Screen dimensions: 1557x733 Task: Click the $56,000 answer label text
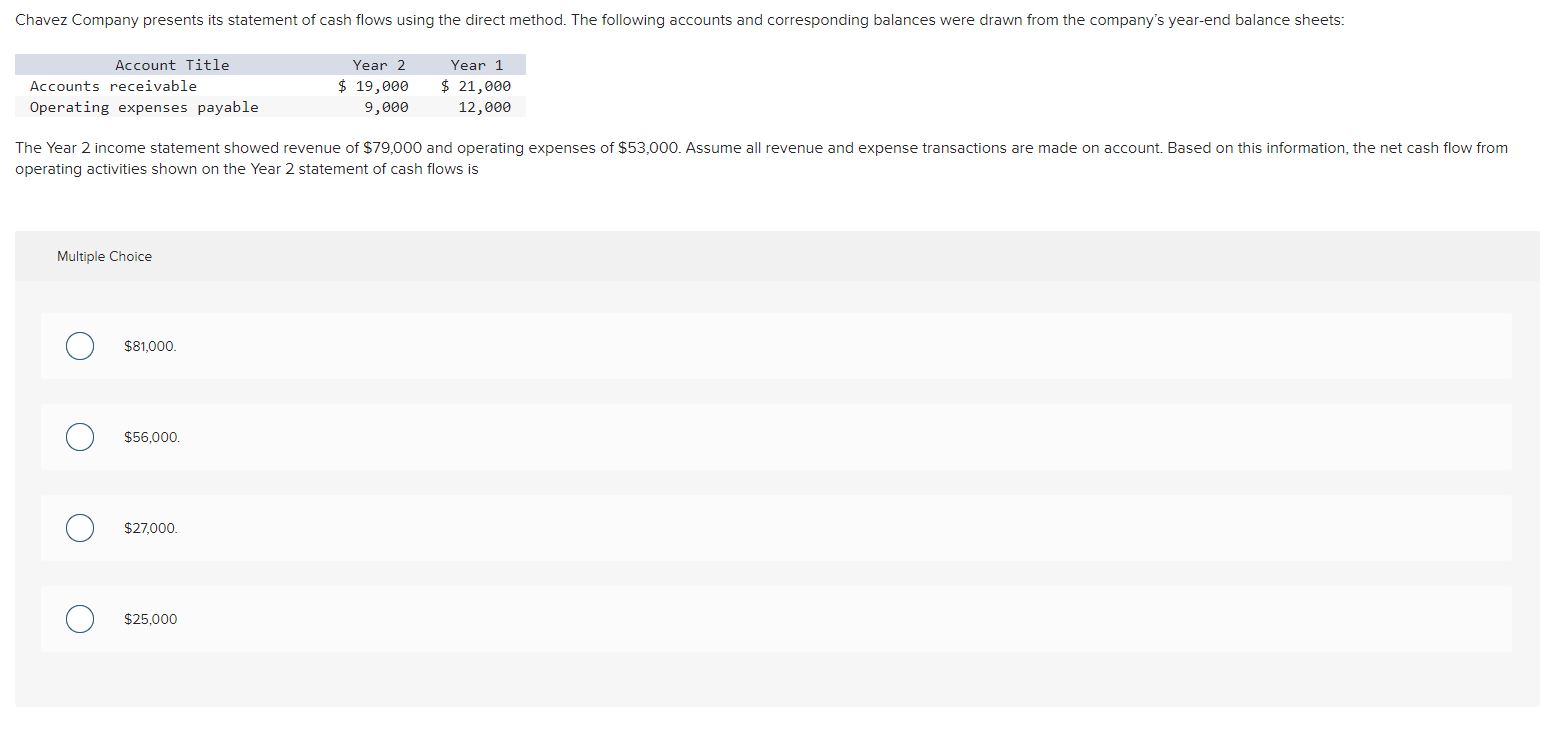click(x=151, y=437)
